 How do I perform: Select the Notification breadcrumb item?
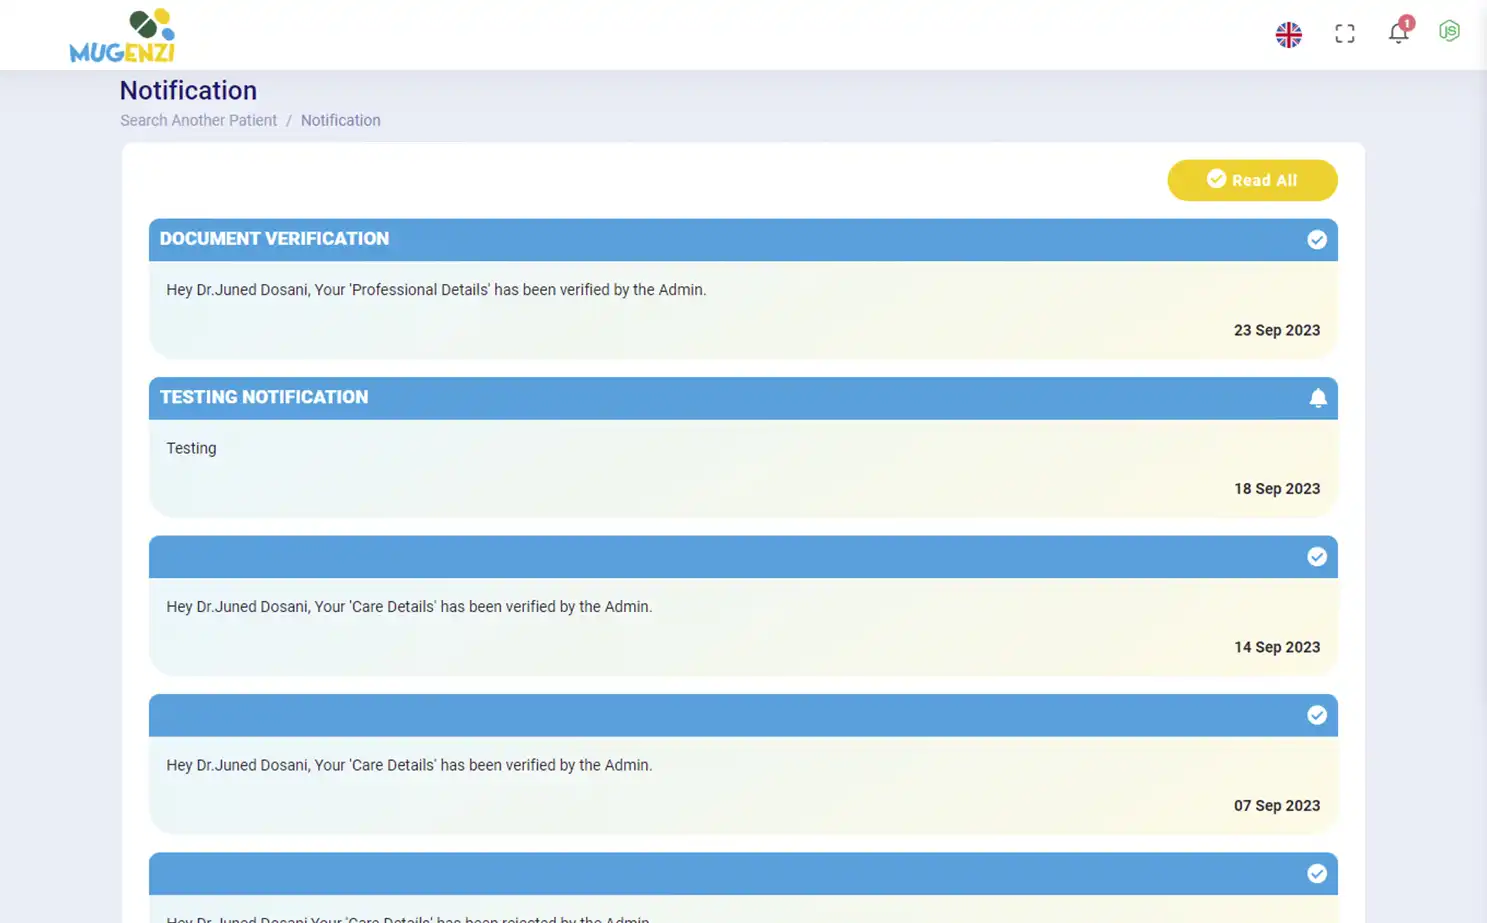[x=340, y=120]
